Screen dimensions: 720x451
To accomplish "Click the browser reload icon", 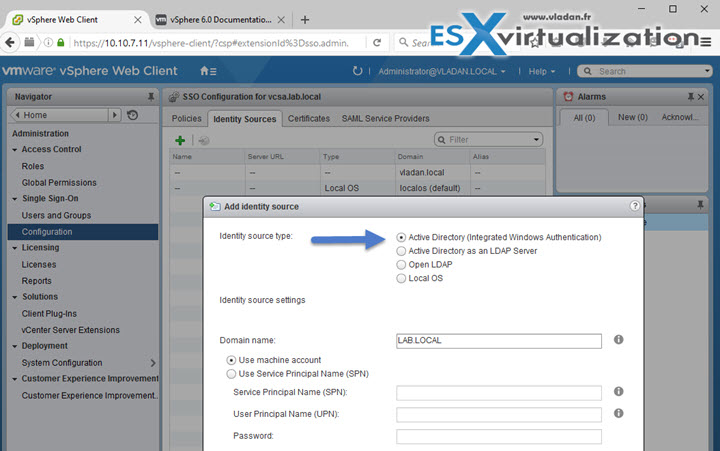I will click(x=377, y=43).
